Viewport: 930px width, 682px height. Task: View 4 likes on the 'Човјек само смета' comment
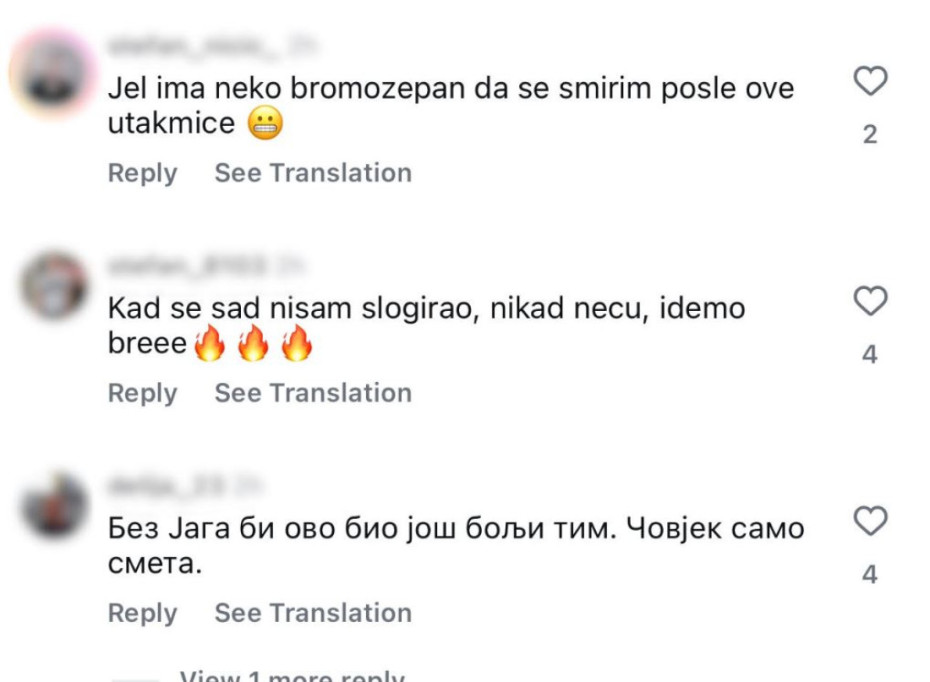[870, 575]
